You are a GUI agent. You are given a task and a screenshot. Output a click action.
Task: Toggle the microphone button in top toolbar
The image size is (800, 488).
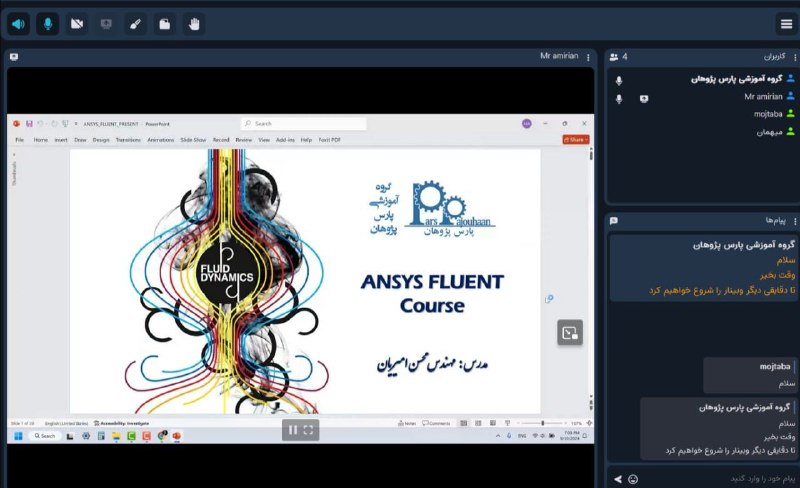[x=48, y=24]
